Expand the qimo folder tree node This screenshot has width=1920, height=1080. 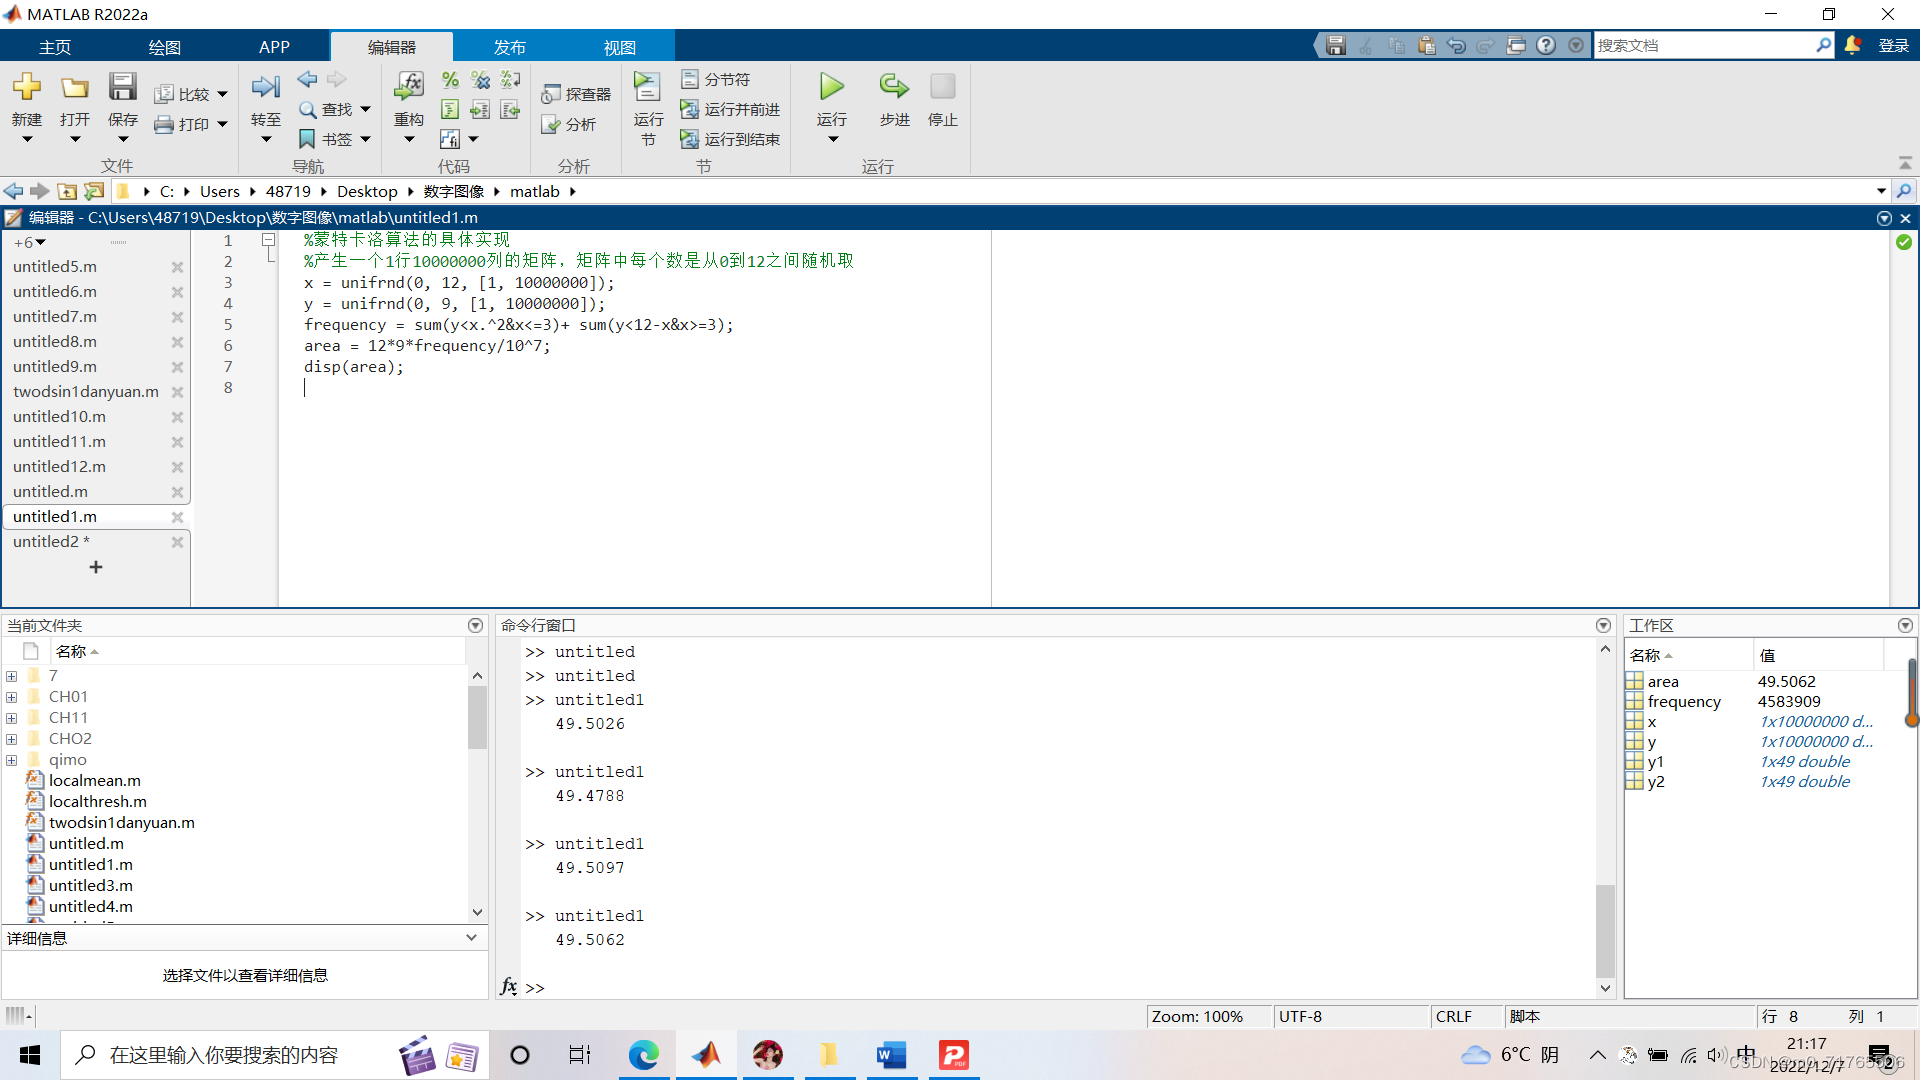click(x=12, y=760)
